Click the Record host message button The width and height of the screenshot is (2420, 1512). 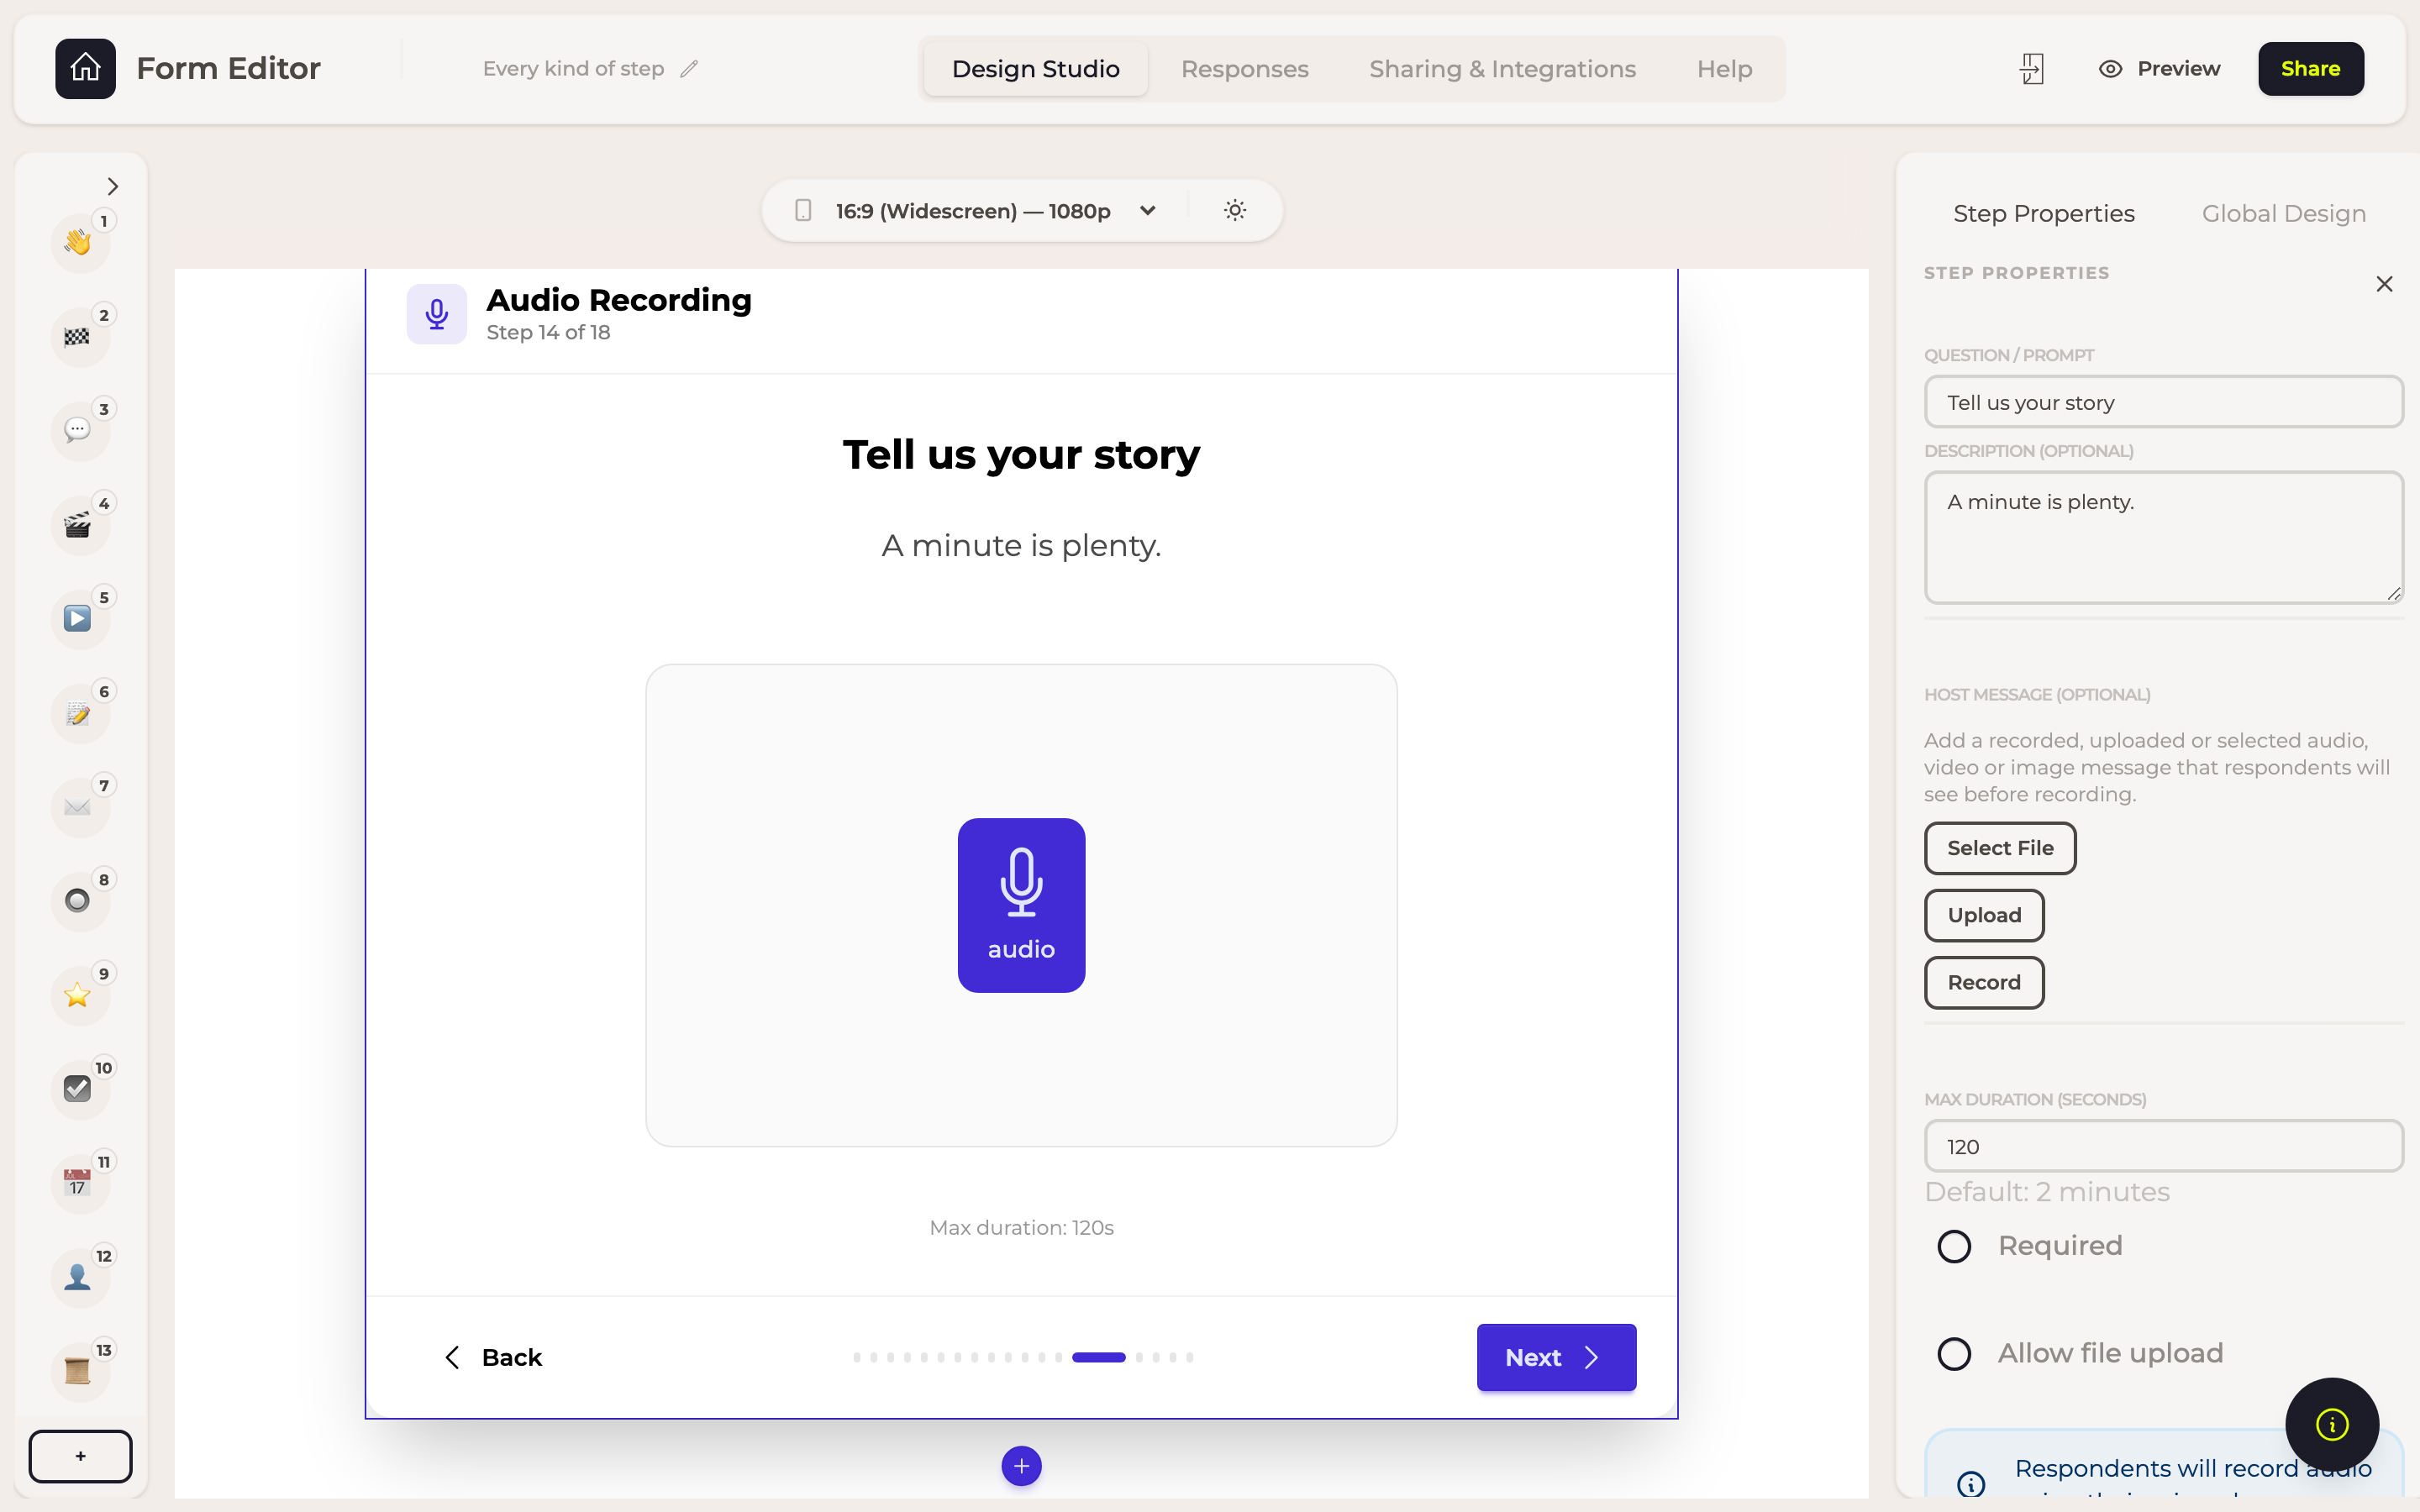point(1984,982)
